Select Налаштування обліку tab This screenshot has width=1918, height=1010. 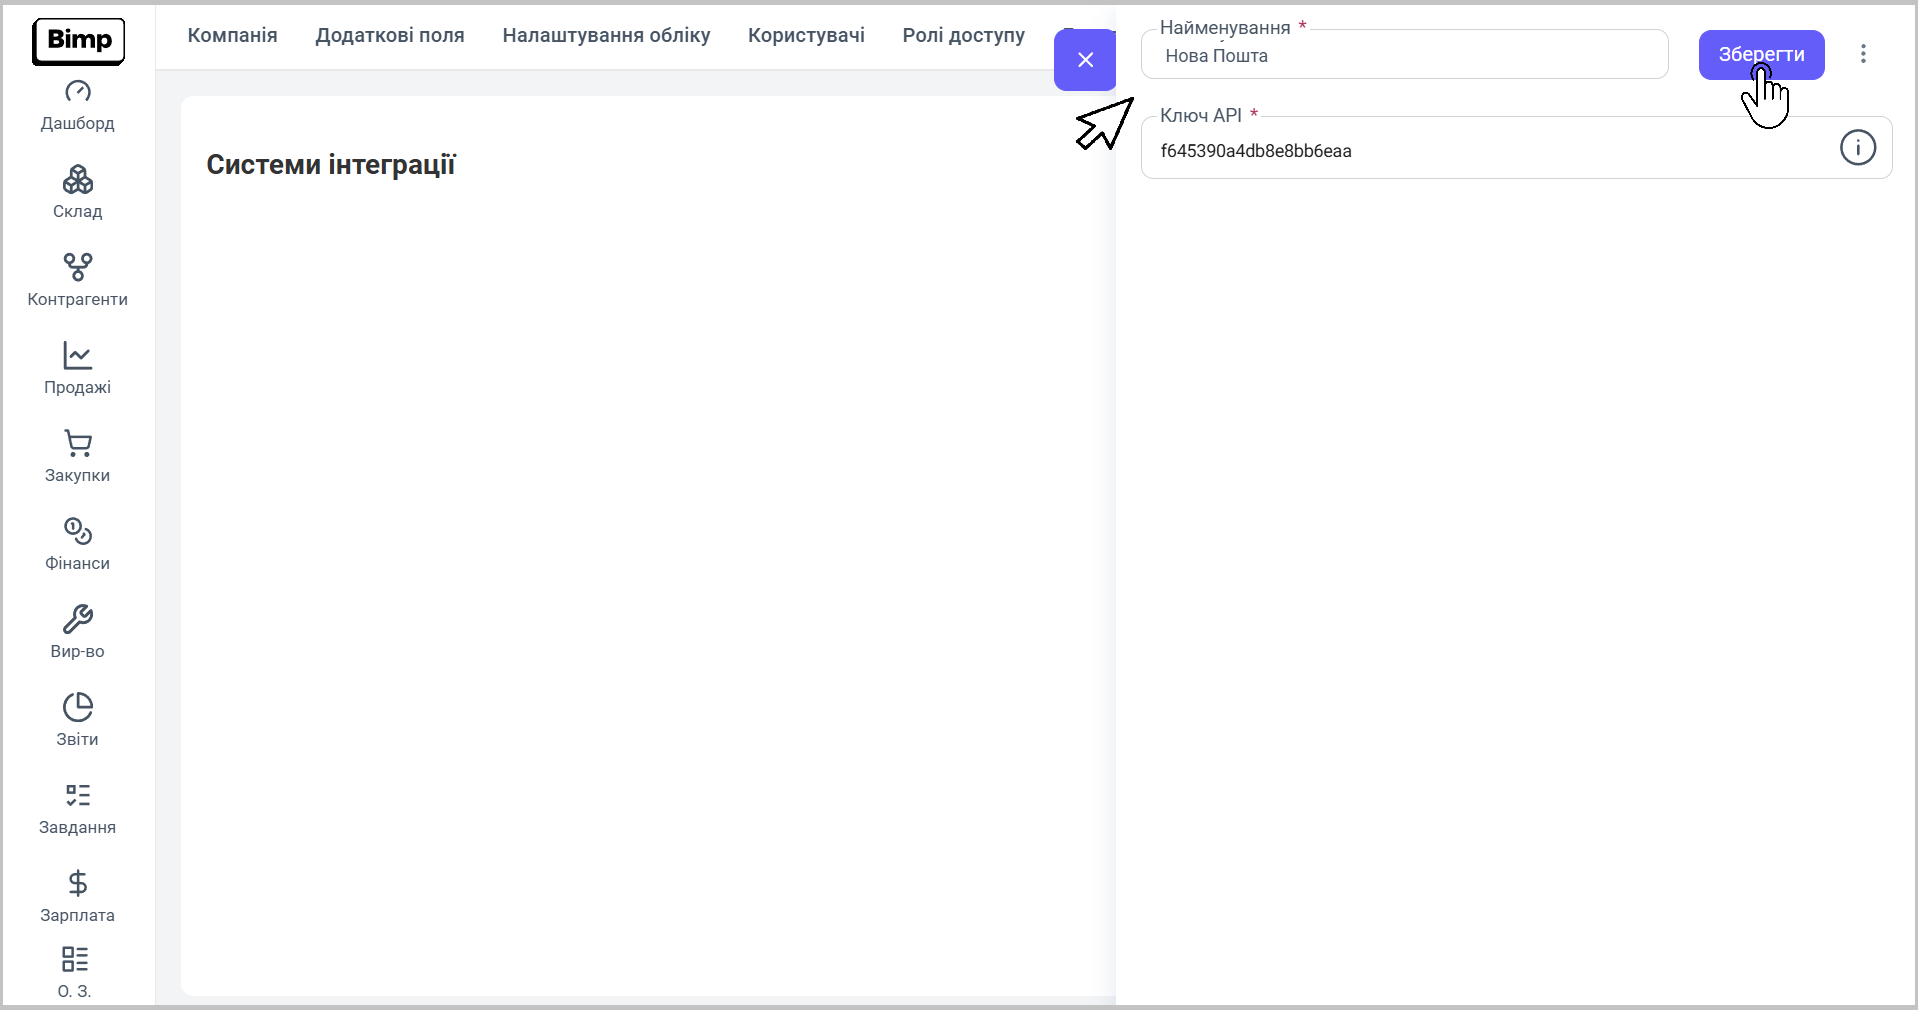606,36
